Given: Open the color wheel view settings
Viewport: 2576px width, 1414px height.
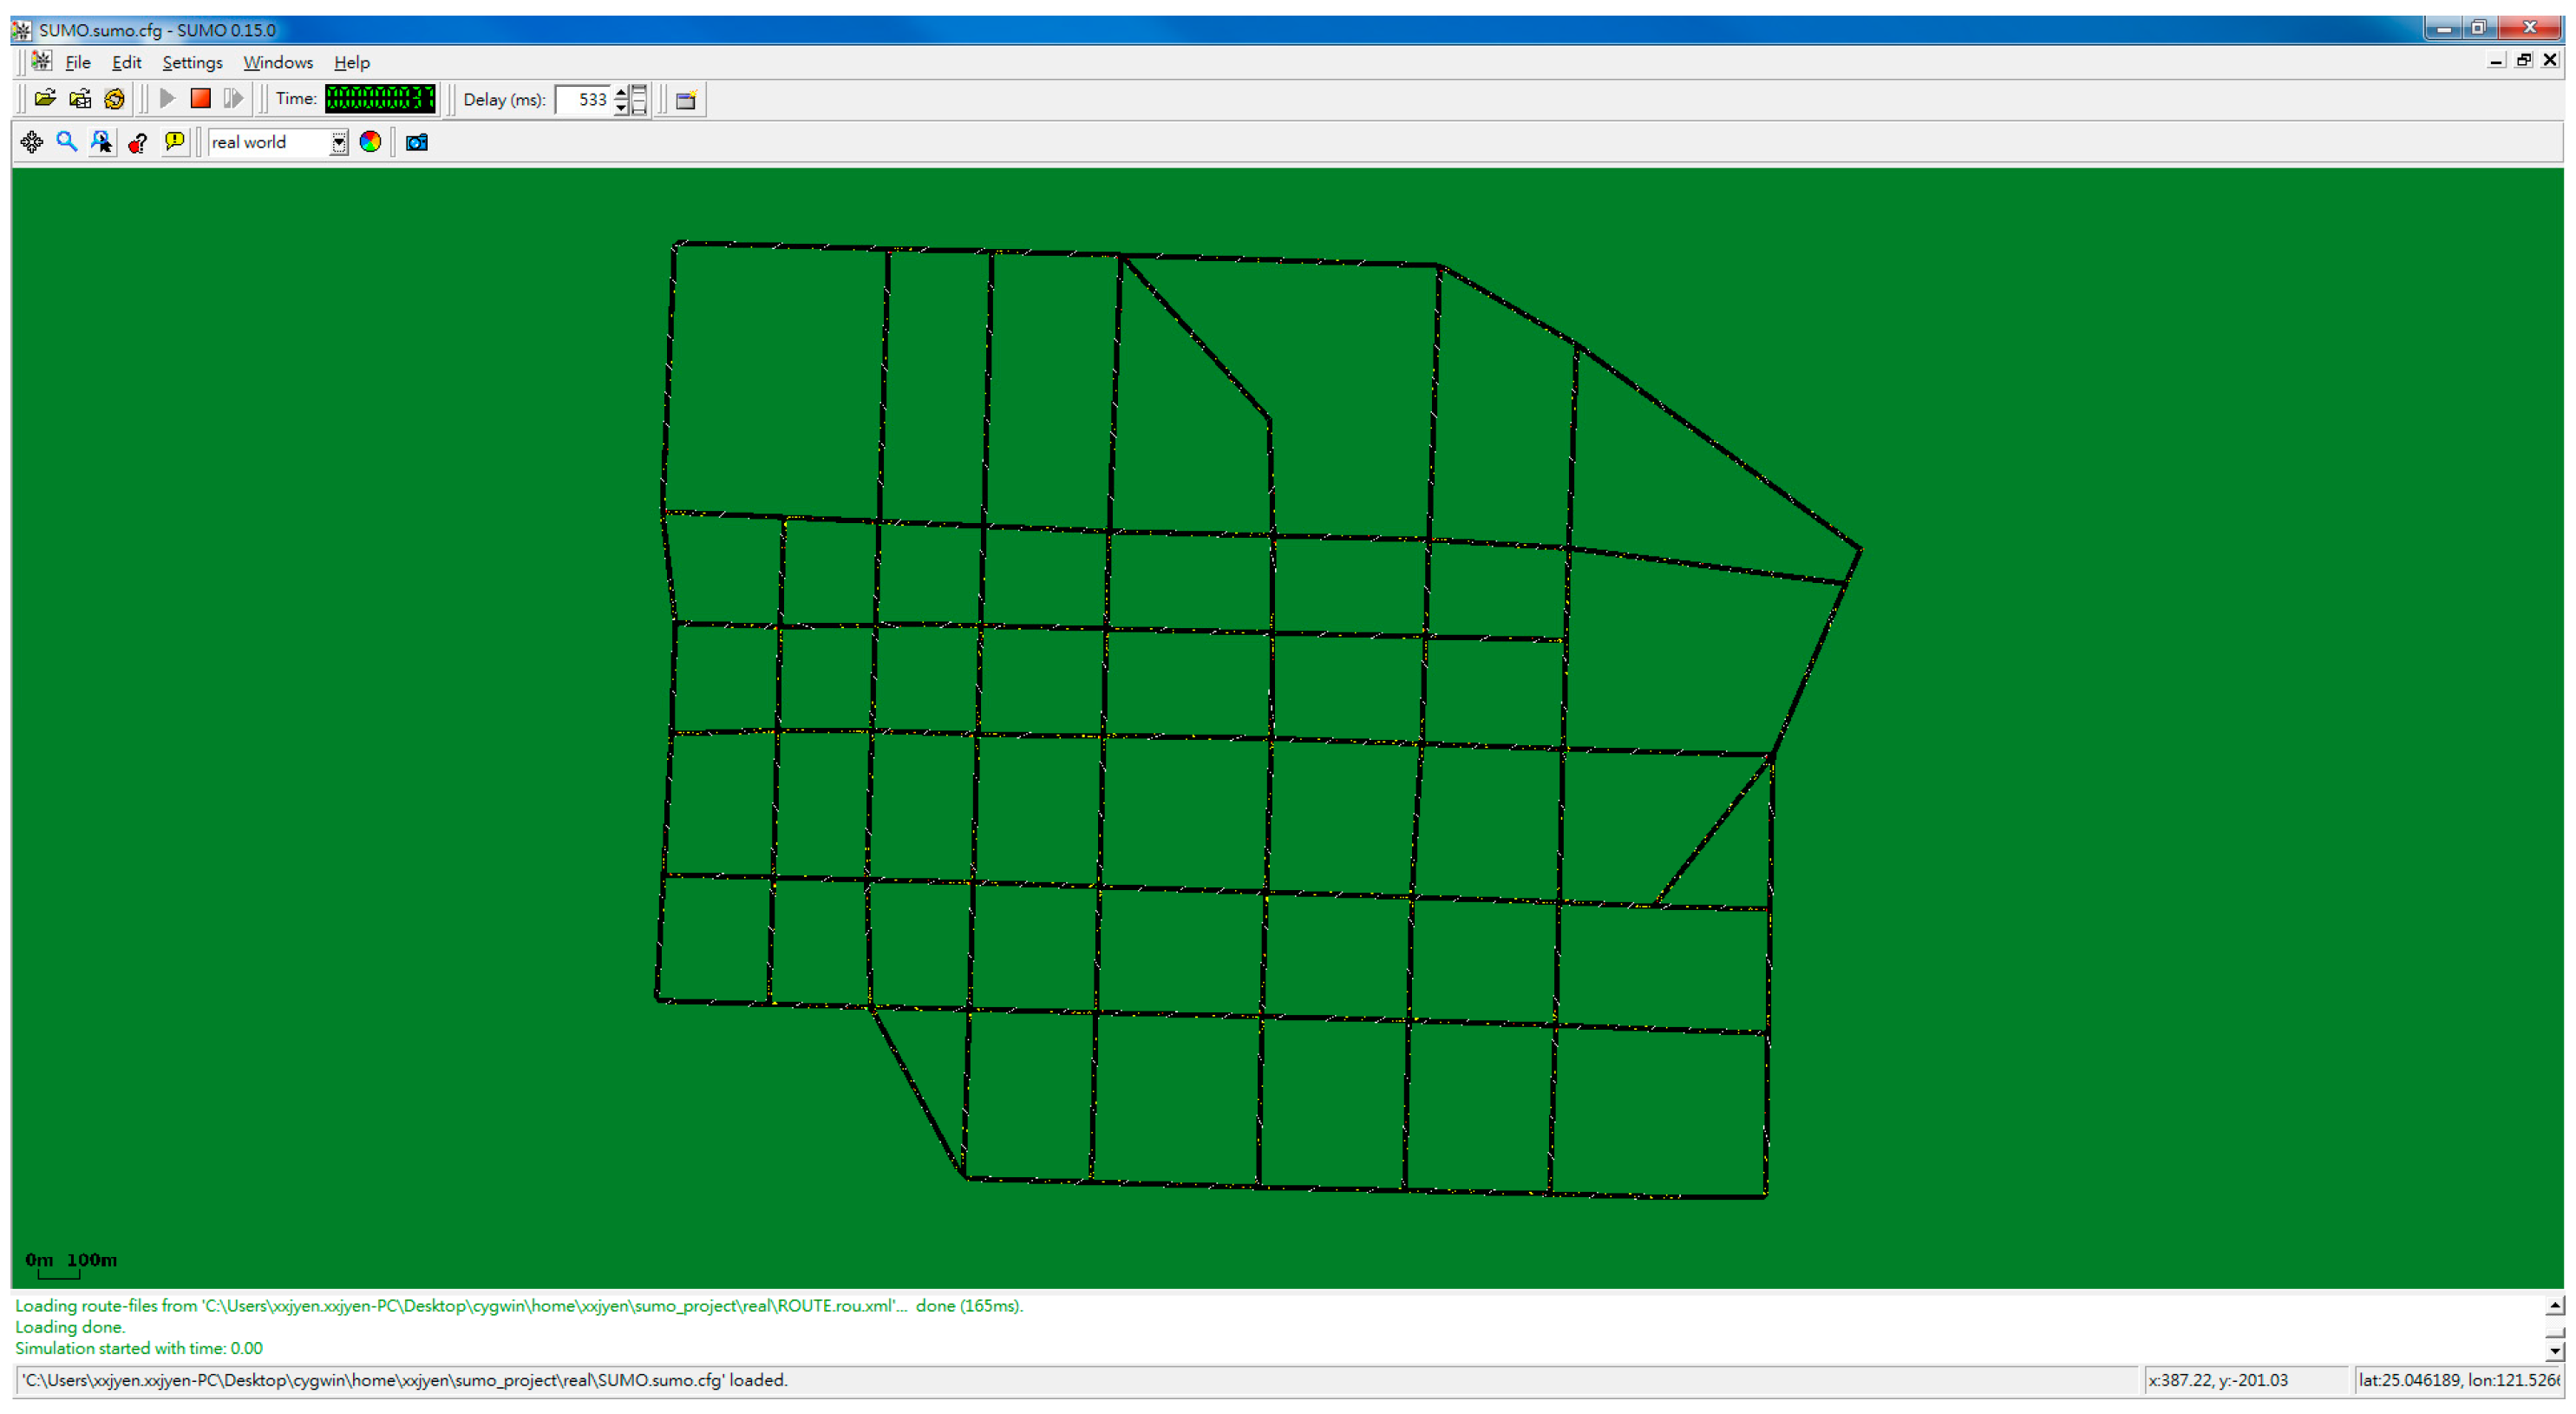Looking at the screenshot, I should click(x=370, y=142).
